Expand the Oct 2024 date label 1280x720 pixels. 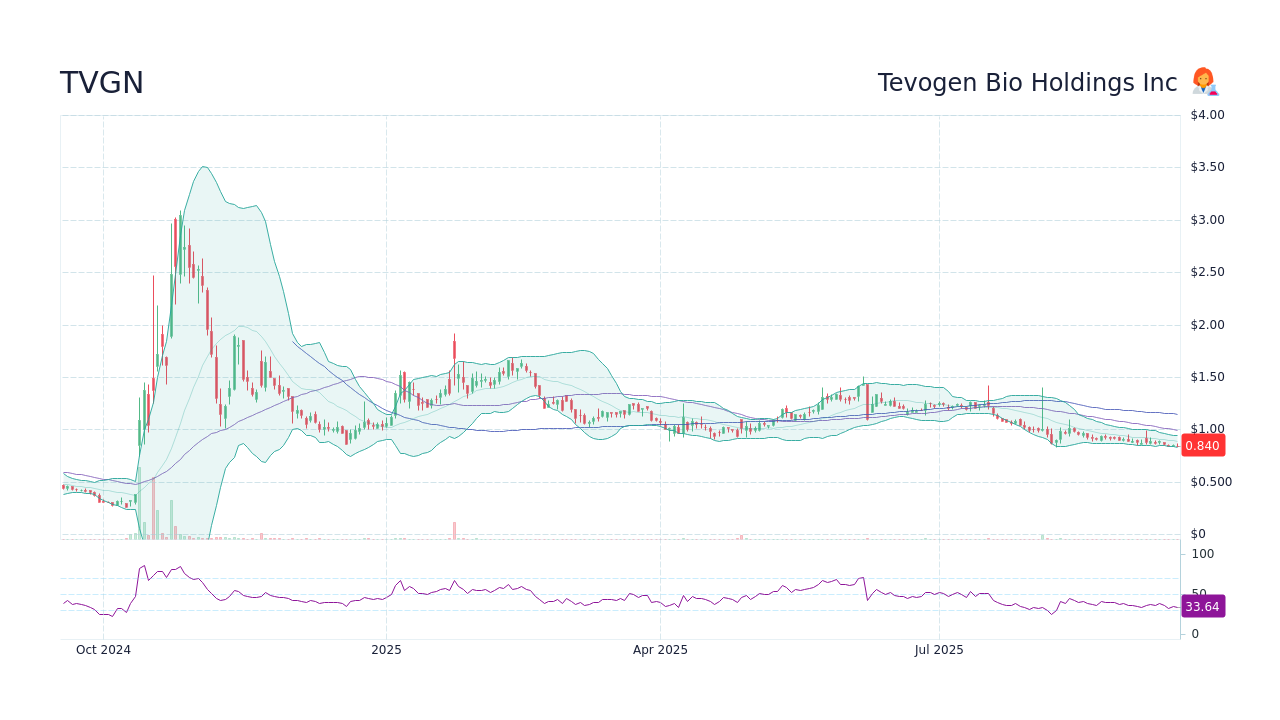tap(103, 649)
